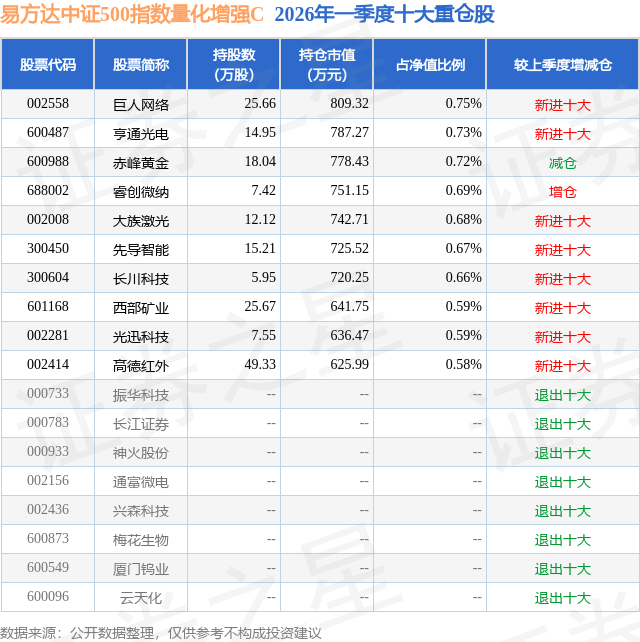Click the 占净值比例 column header

point(430,64)
